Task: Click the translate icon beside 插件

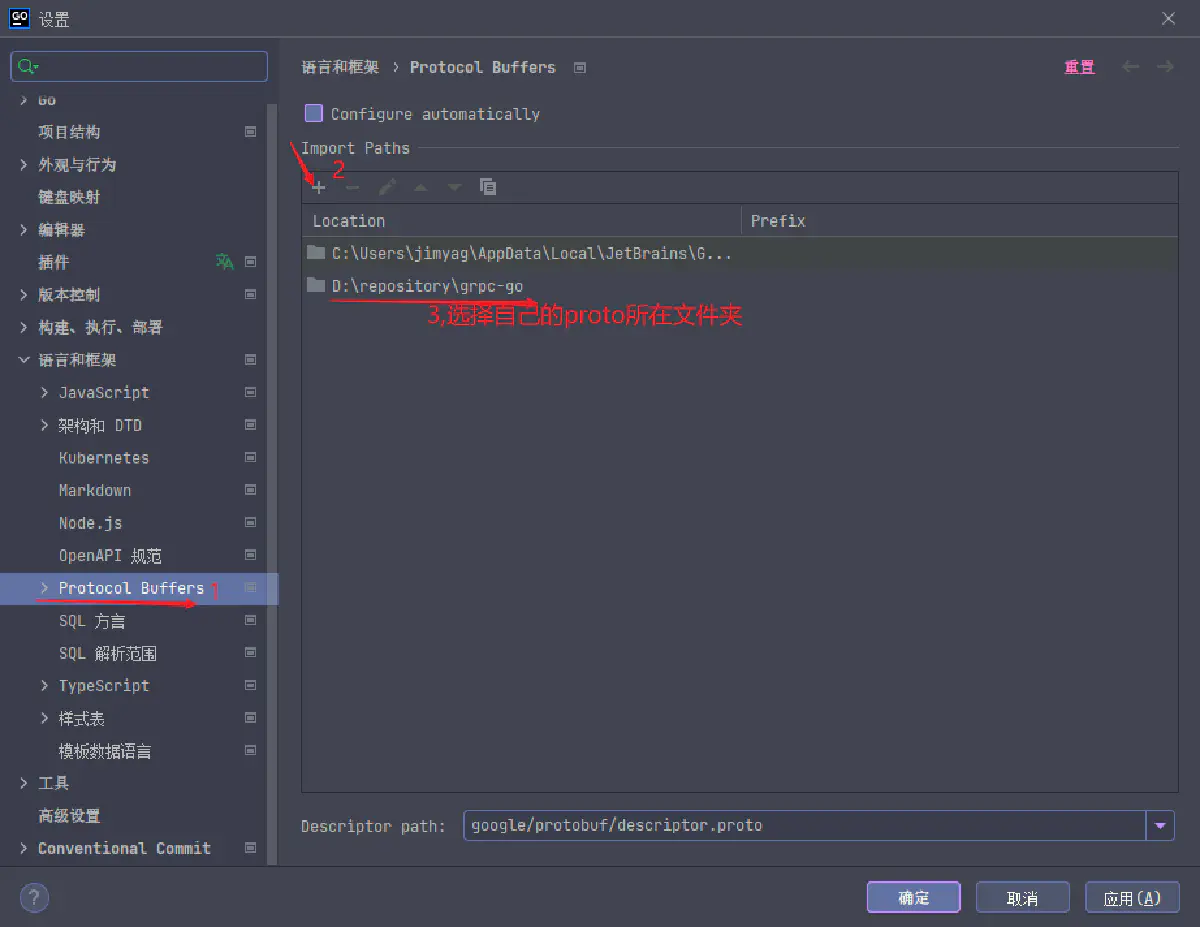Action: [225, 262]
